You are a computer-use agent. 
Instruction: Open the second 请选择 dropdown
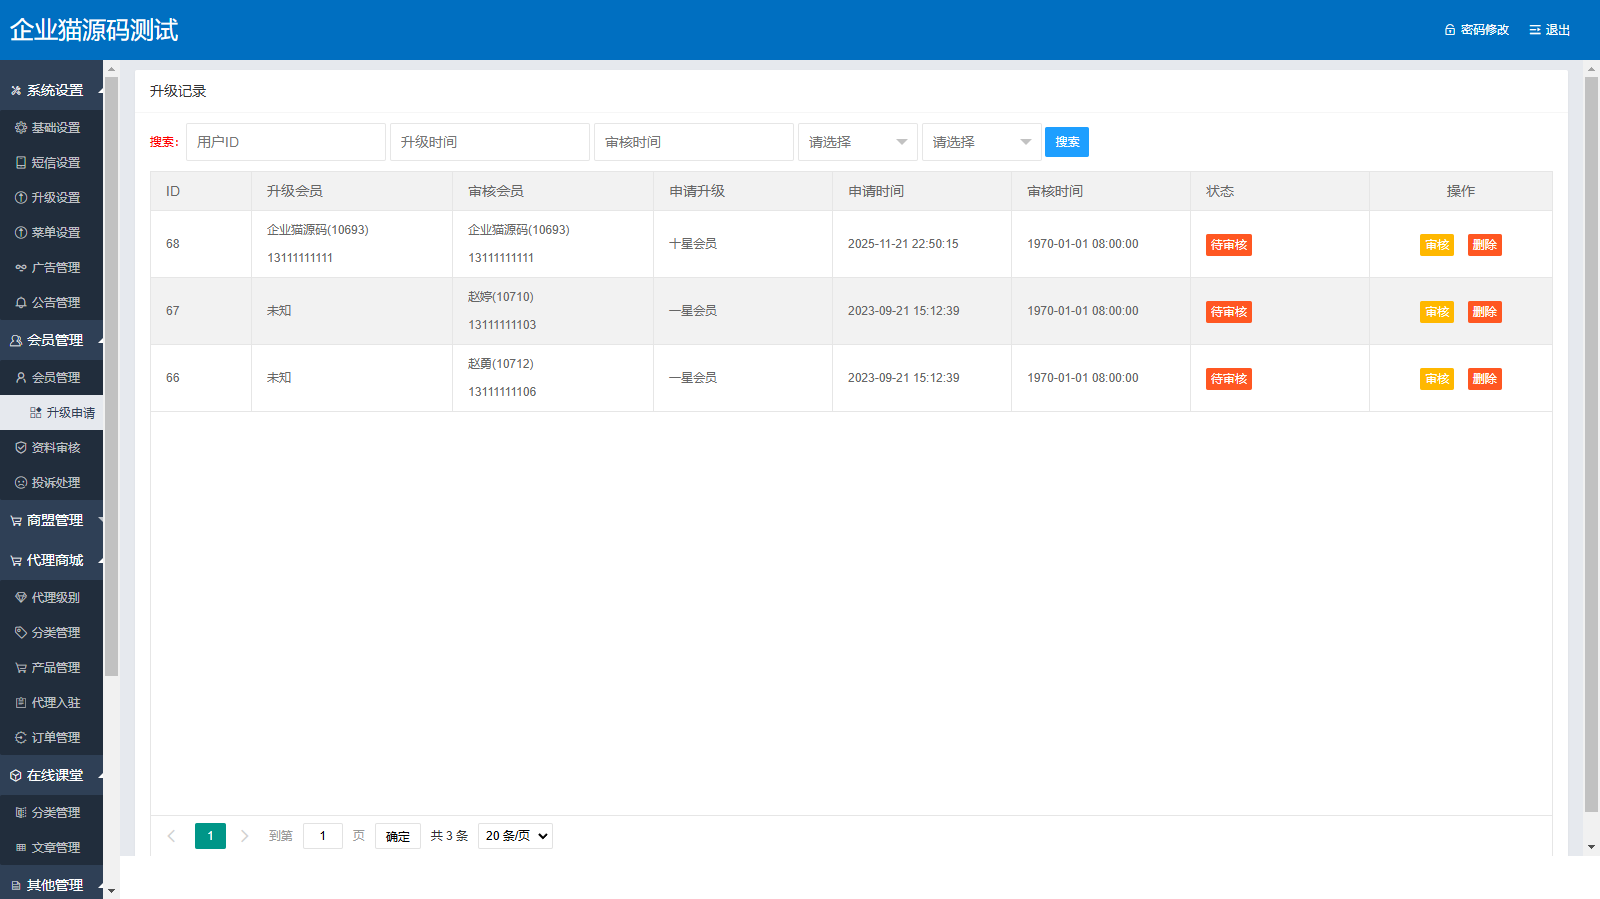coord(981,142)
